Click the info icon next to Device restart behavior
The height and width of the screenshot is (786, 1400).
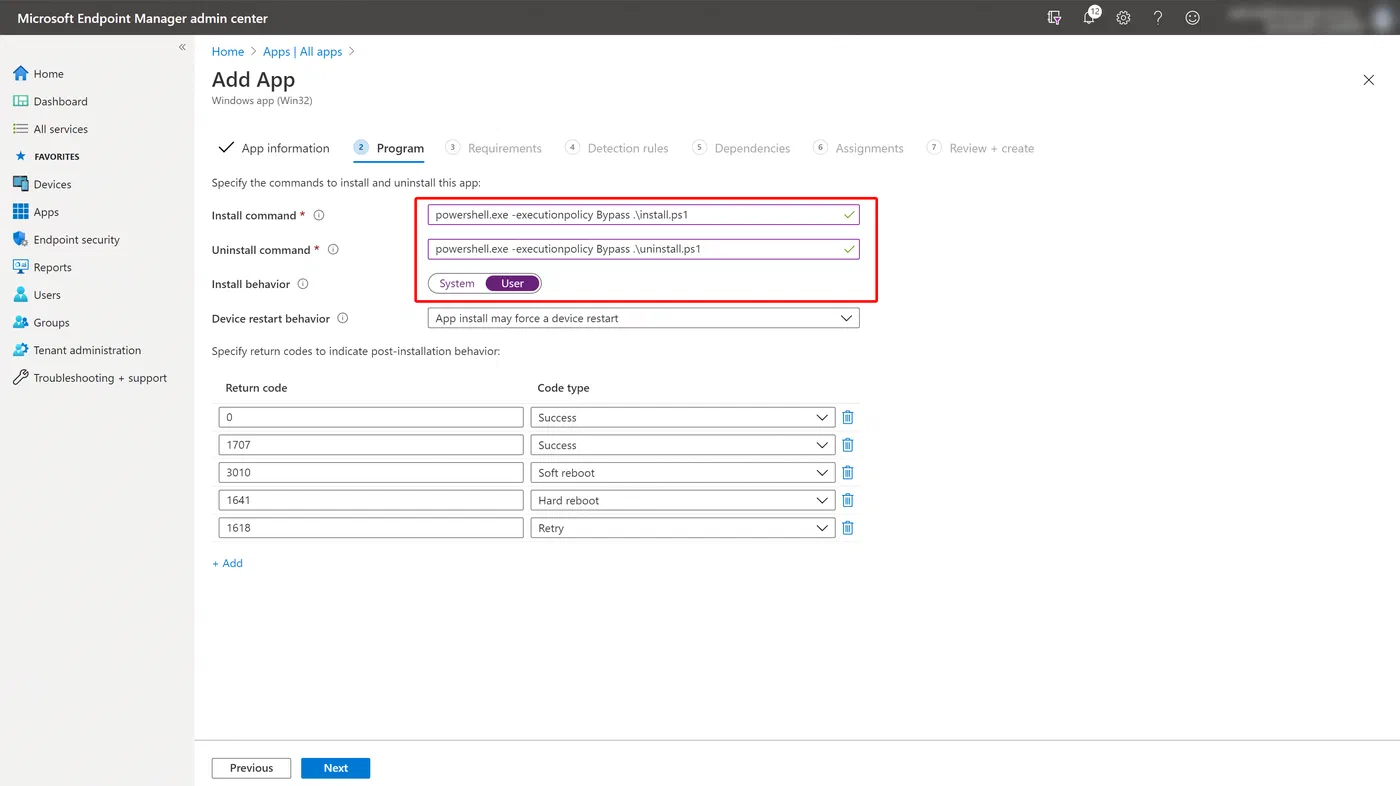[343, 318]
